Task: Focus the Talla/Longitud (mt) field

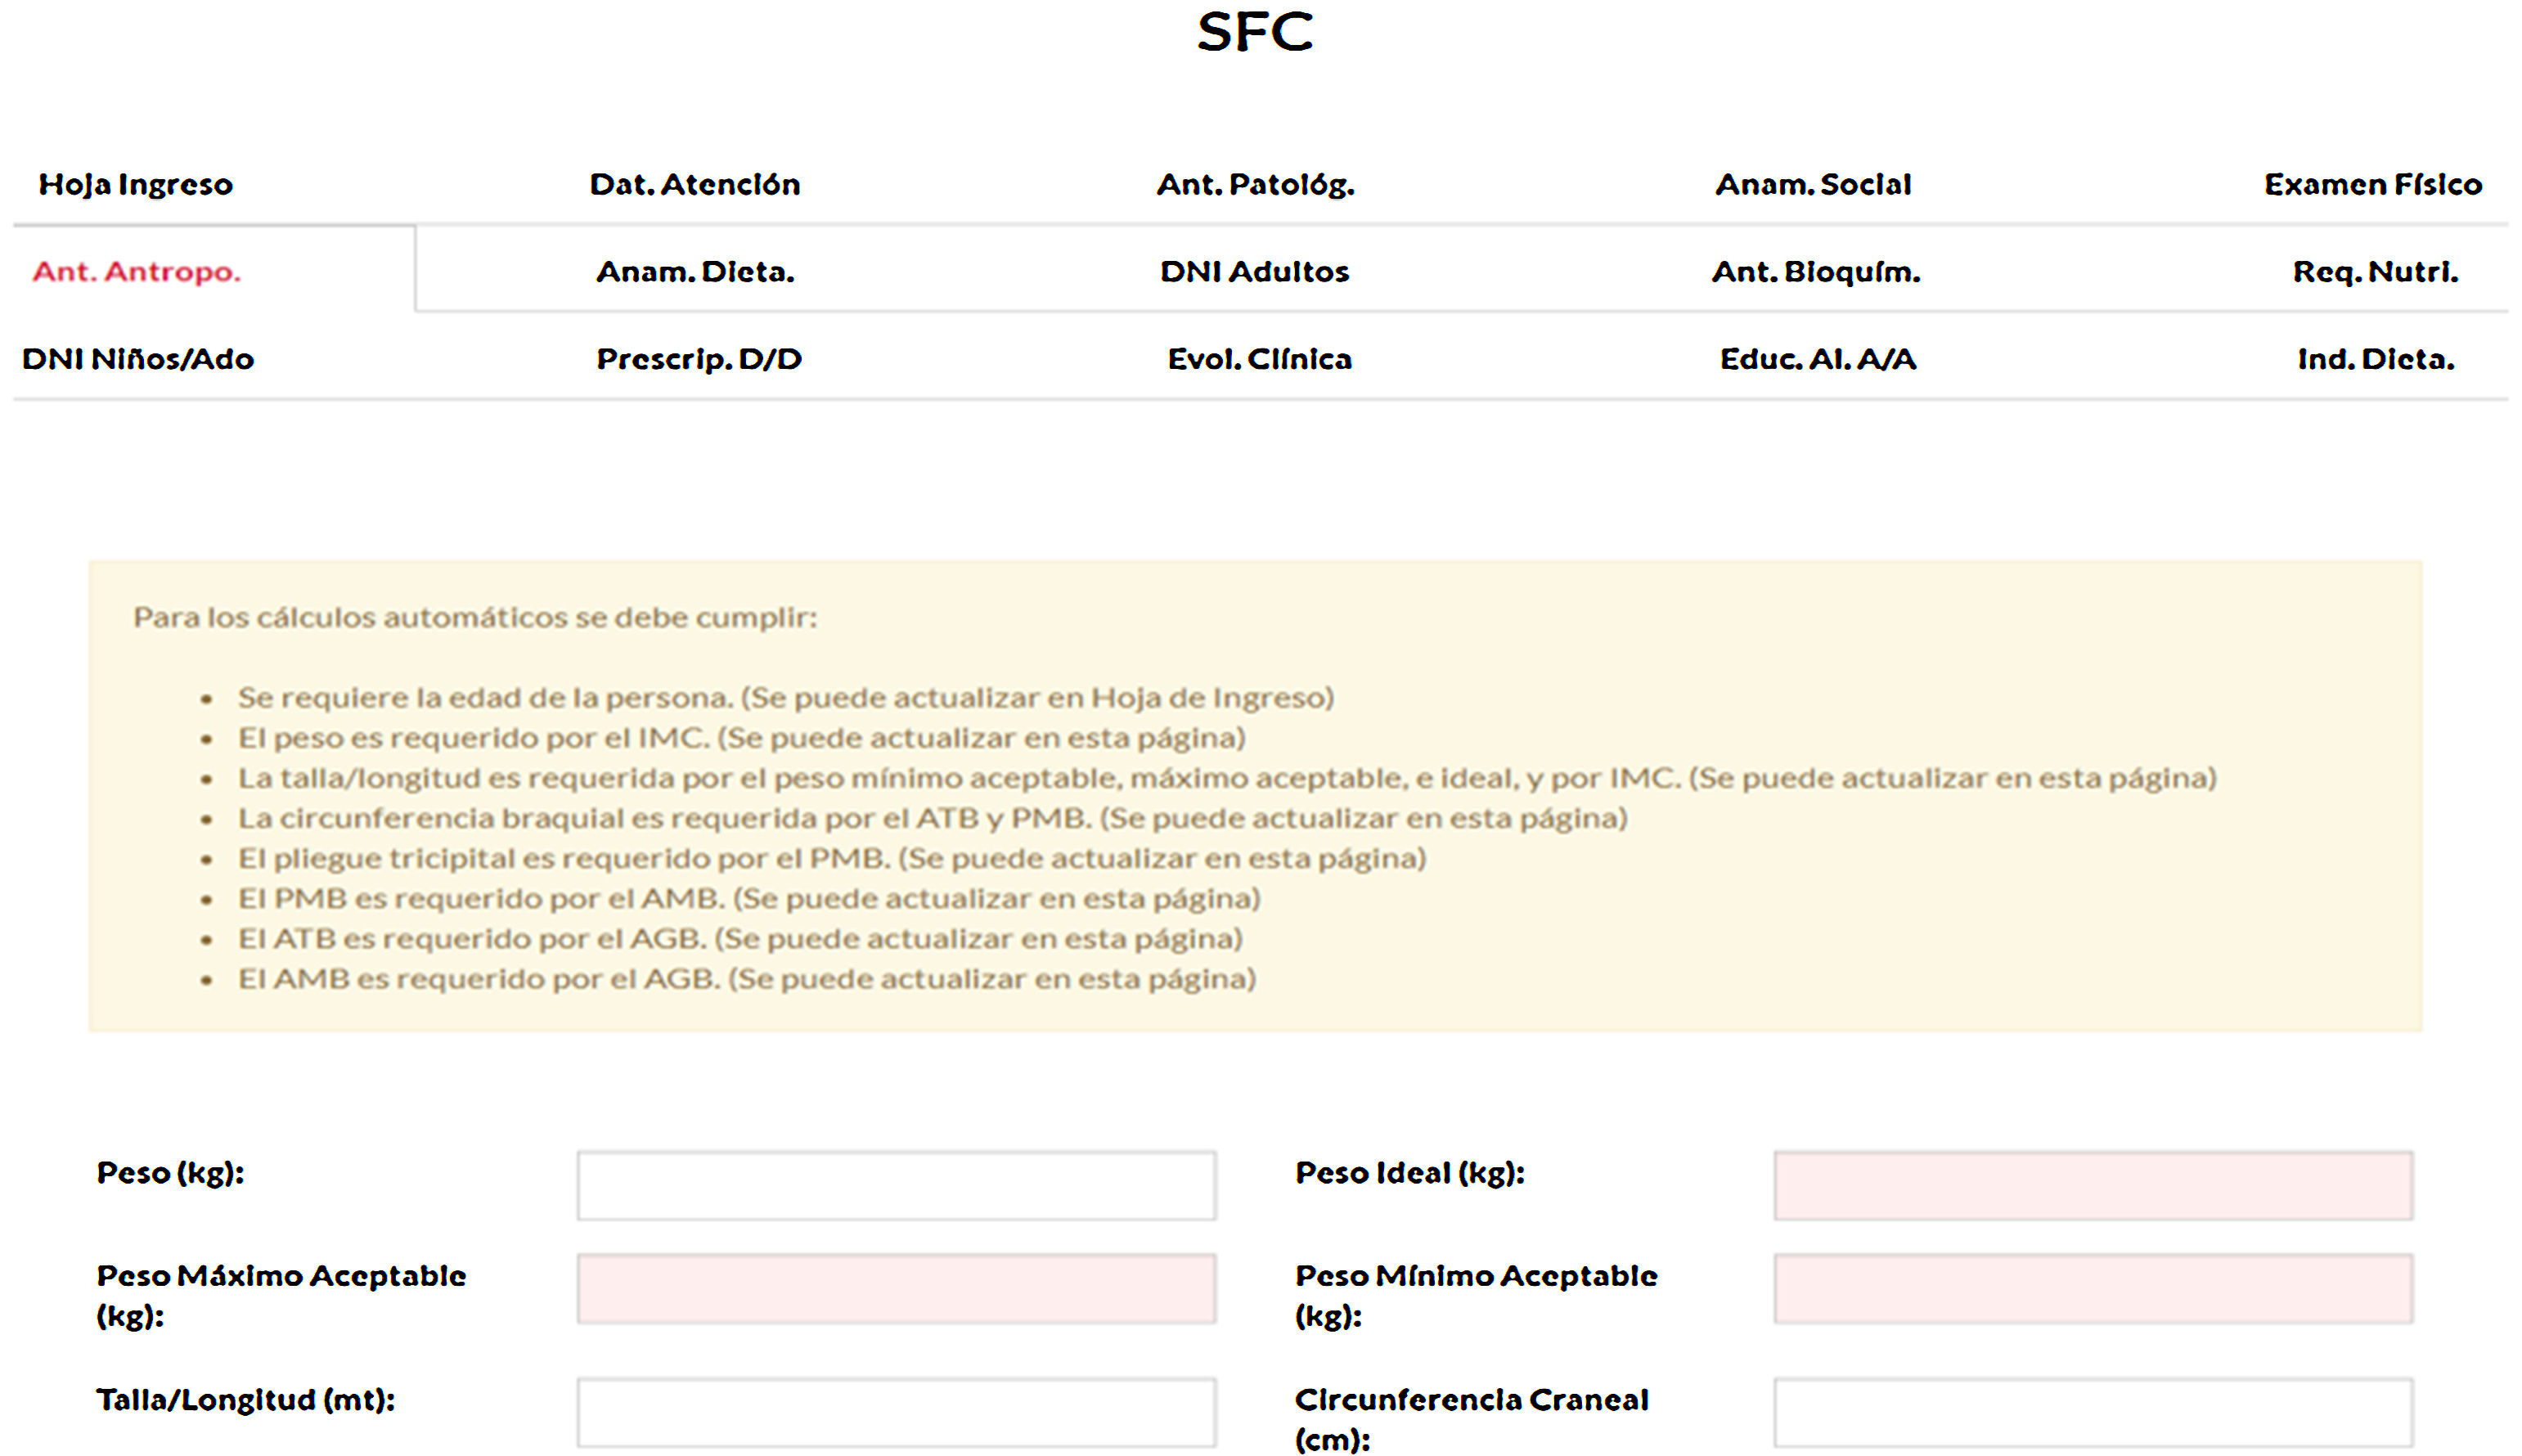Action: tap(896, 1412)
